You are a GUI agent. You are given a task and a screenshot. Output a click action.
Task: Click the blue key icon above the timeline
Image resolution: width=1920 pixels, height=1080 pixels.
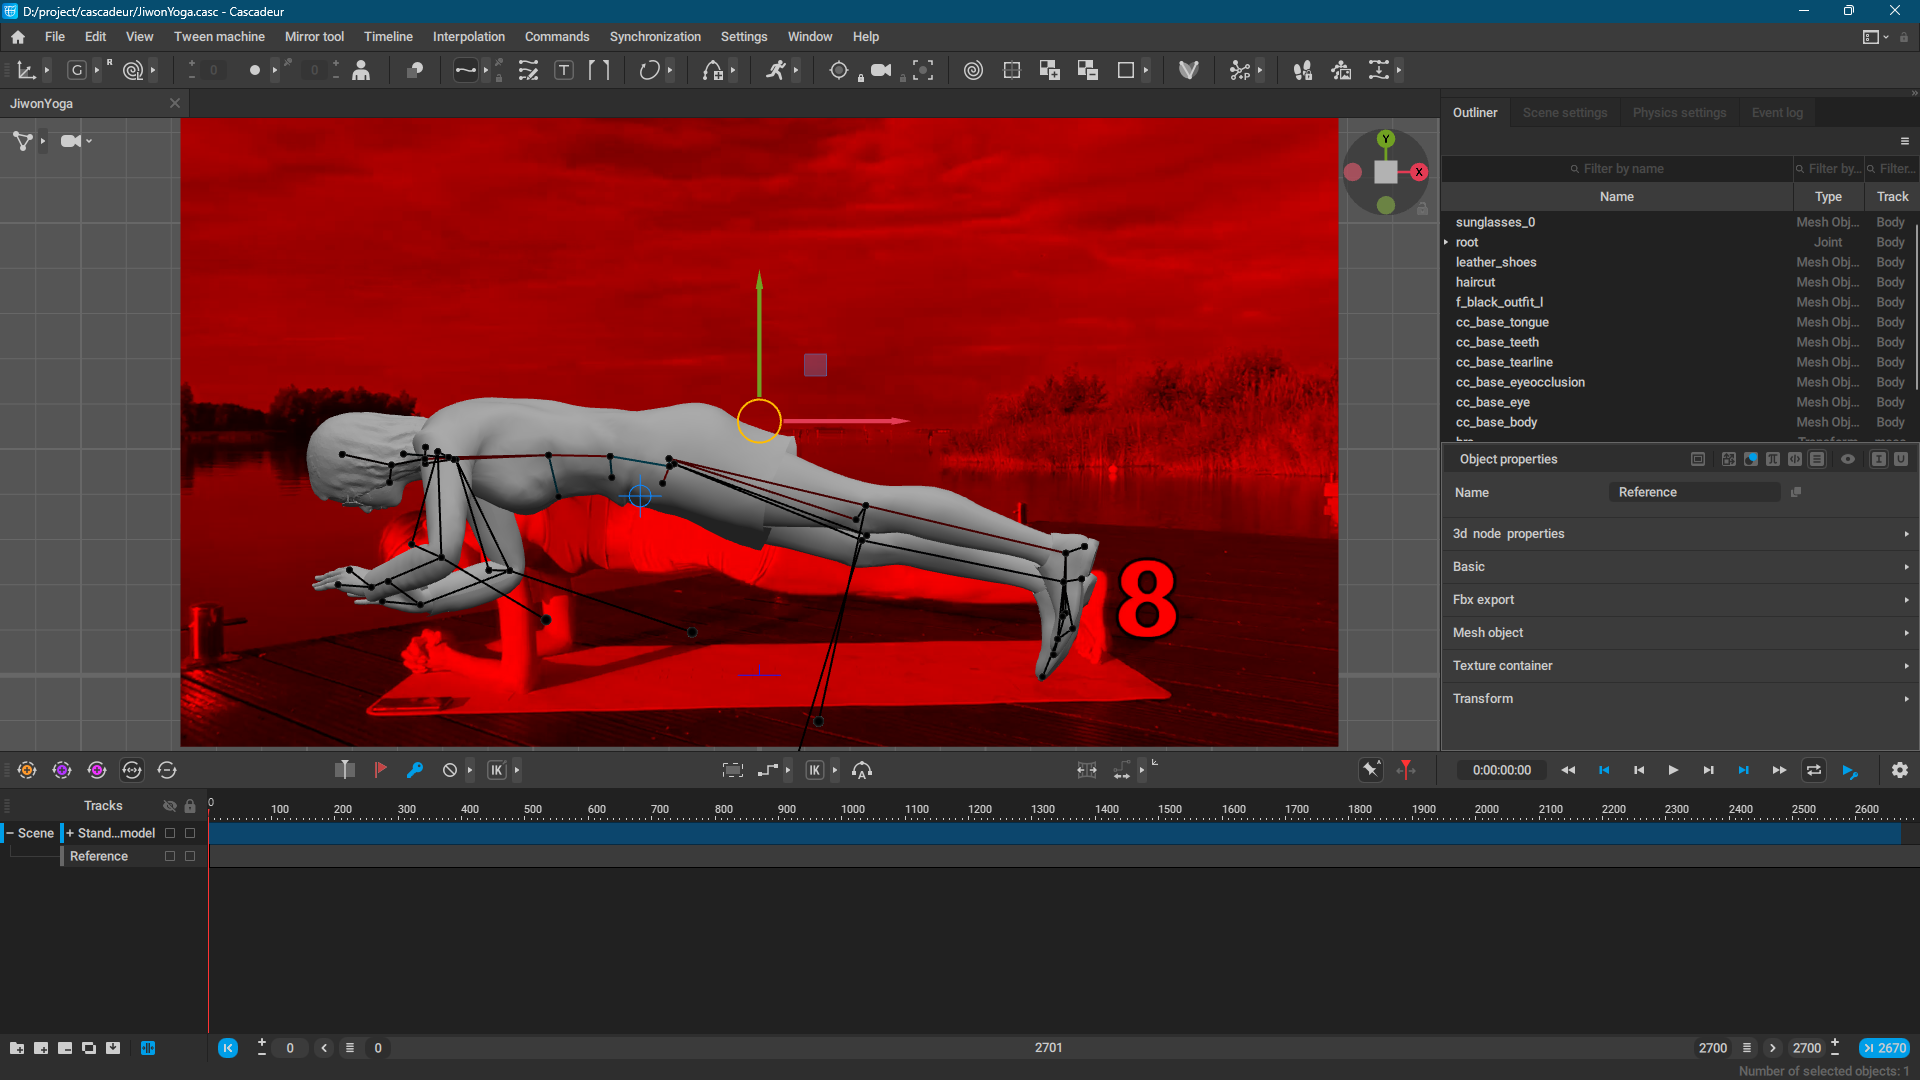415,770
